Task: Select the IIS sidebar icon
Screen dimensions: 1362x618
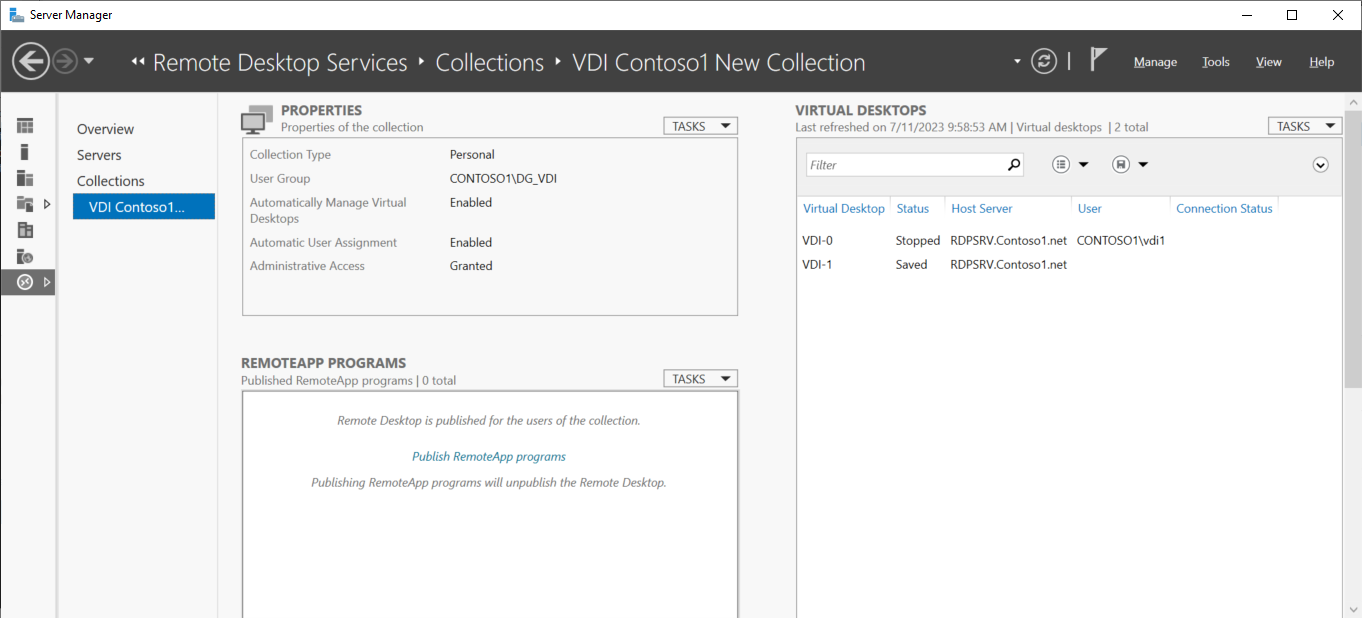Action: (x=25, y=256)
